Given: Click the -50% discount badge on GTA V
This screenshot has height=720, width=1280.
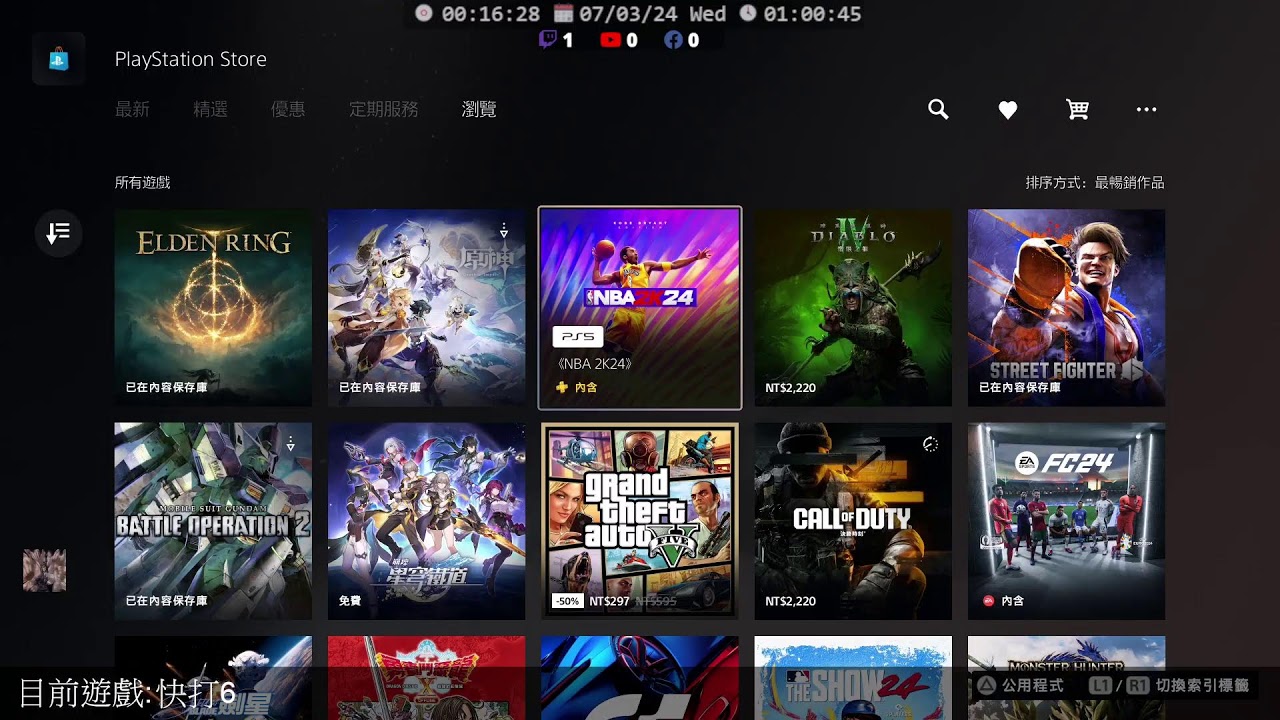Looking at the screenshot, I should click(568, 601).
